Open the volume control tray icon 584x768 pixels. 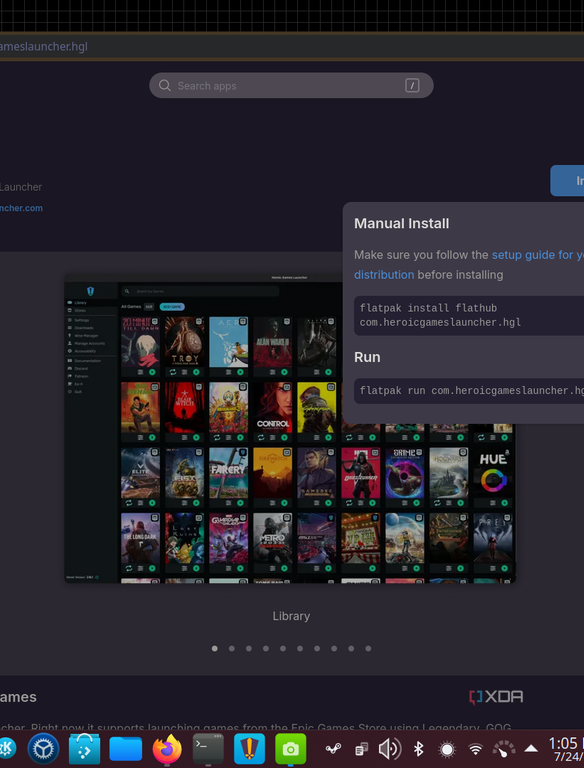[390, 749]
